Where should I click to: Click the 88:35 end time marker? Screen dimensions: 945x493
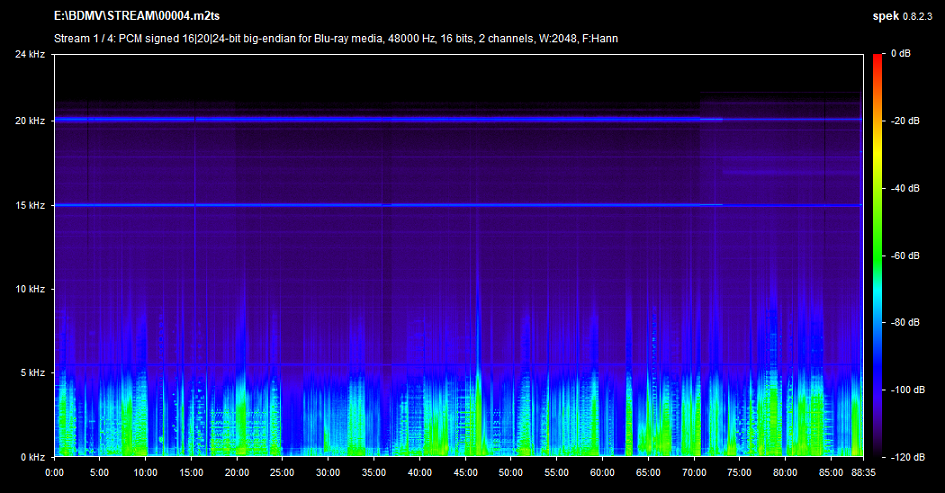[x=861, y=472]
